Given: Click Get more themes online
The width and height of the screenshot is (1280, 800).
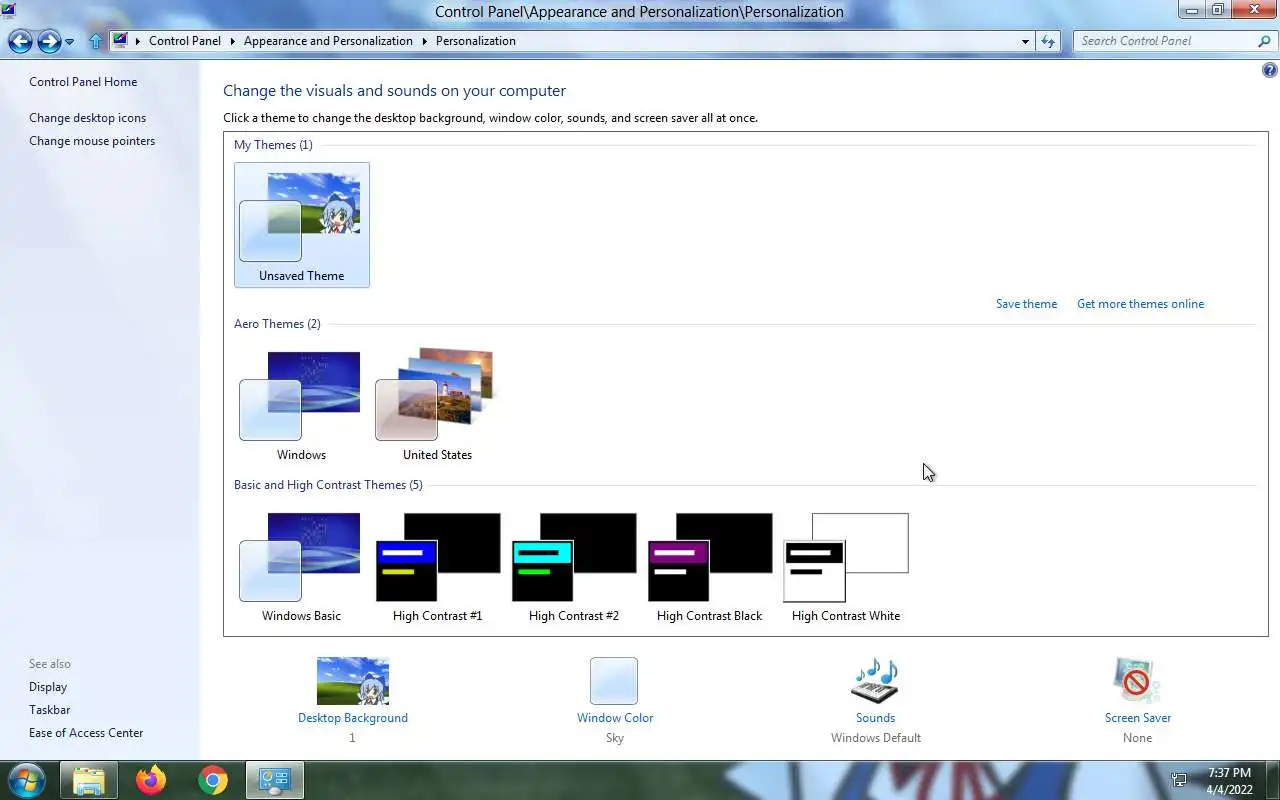Looking at the screenshot, I should click(1140, 304).
